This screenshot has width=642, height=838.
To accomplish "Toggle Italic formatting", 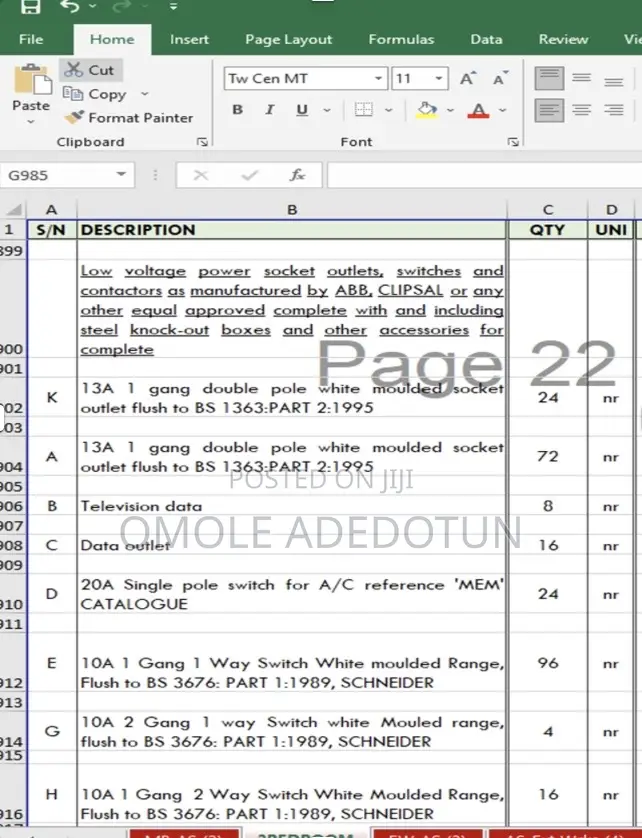I will tap(269, 110).
